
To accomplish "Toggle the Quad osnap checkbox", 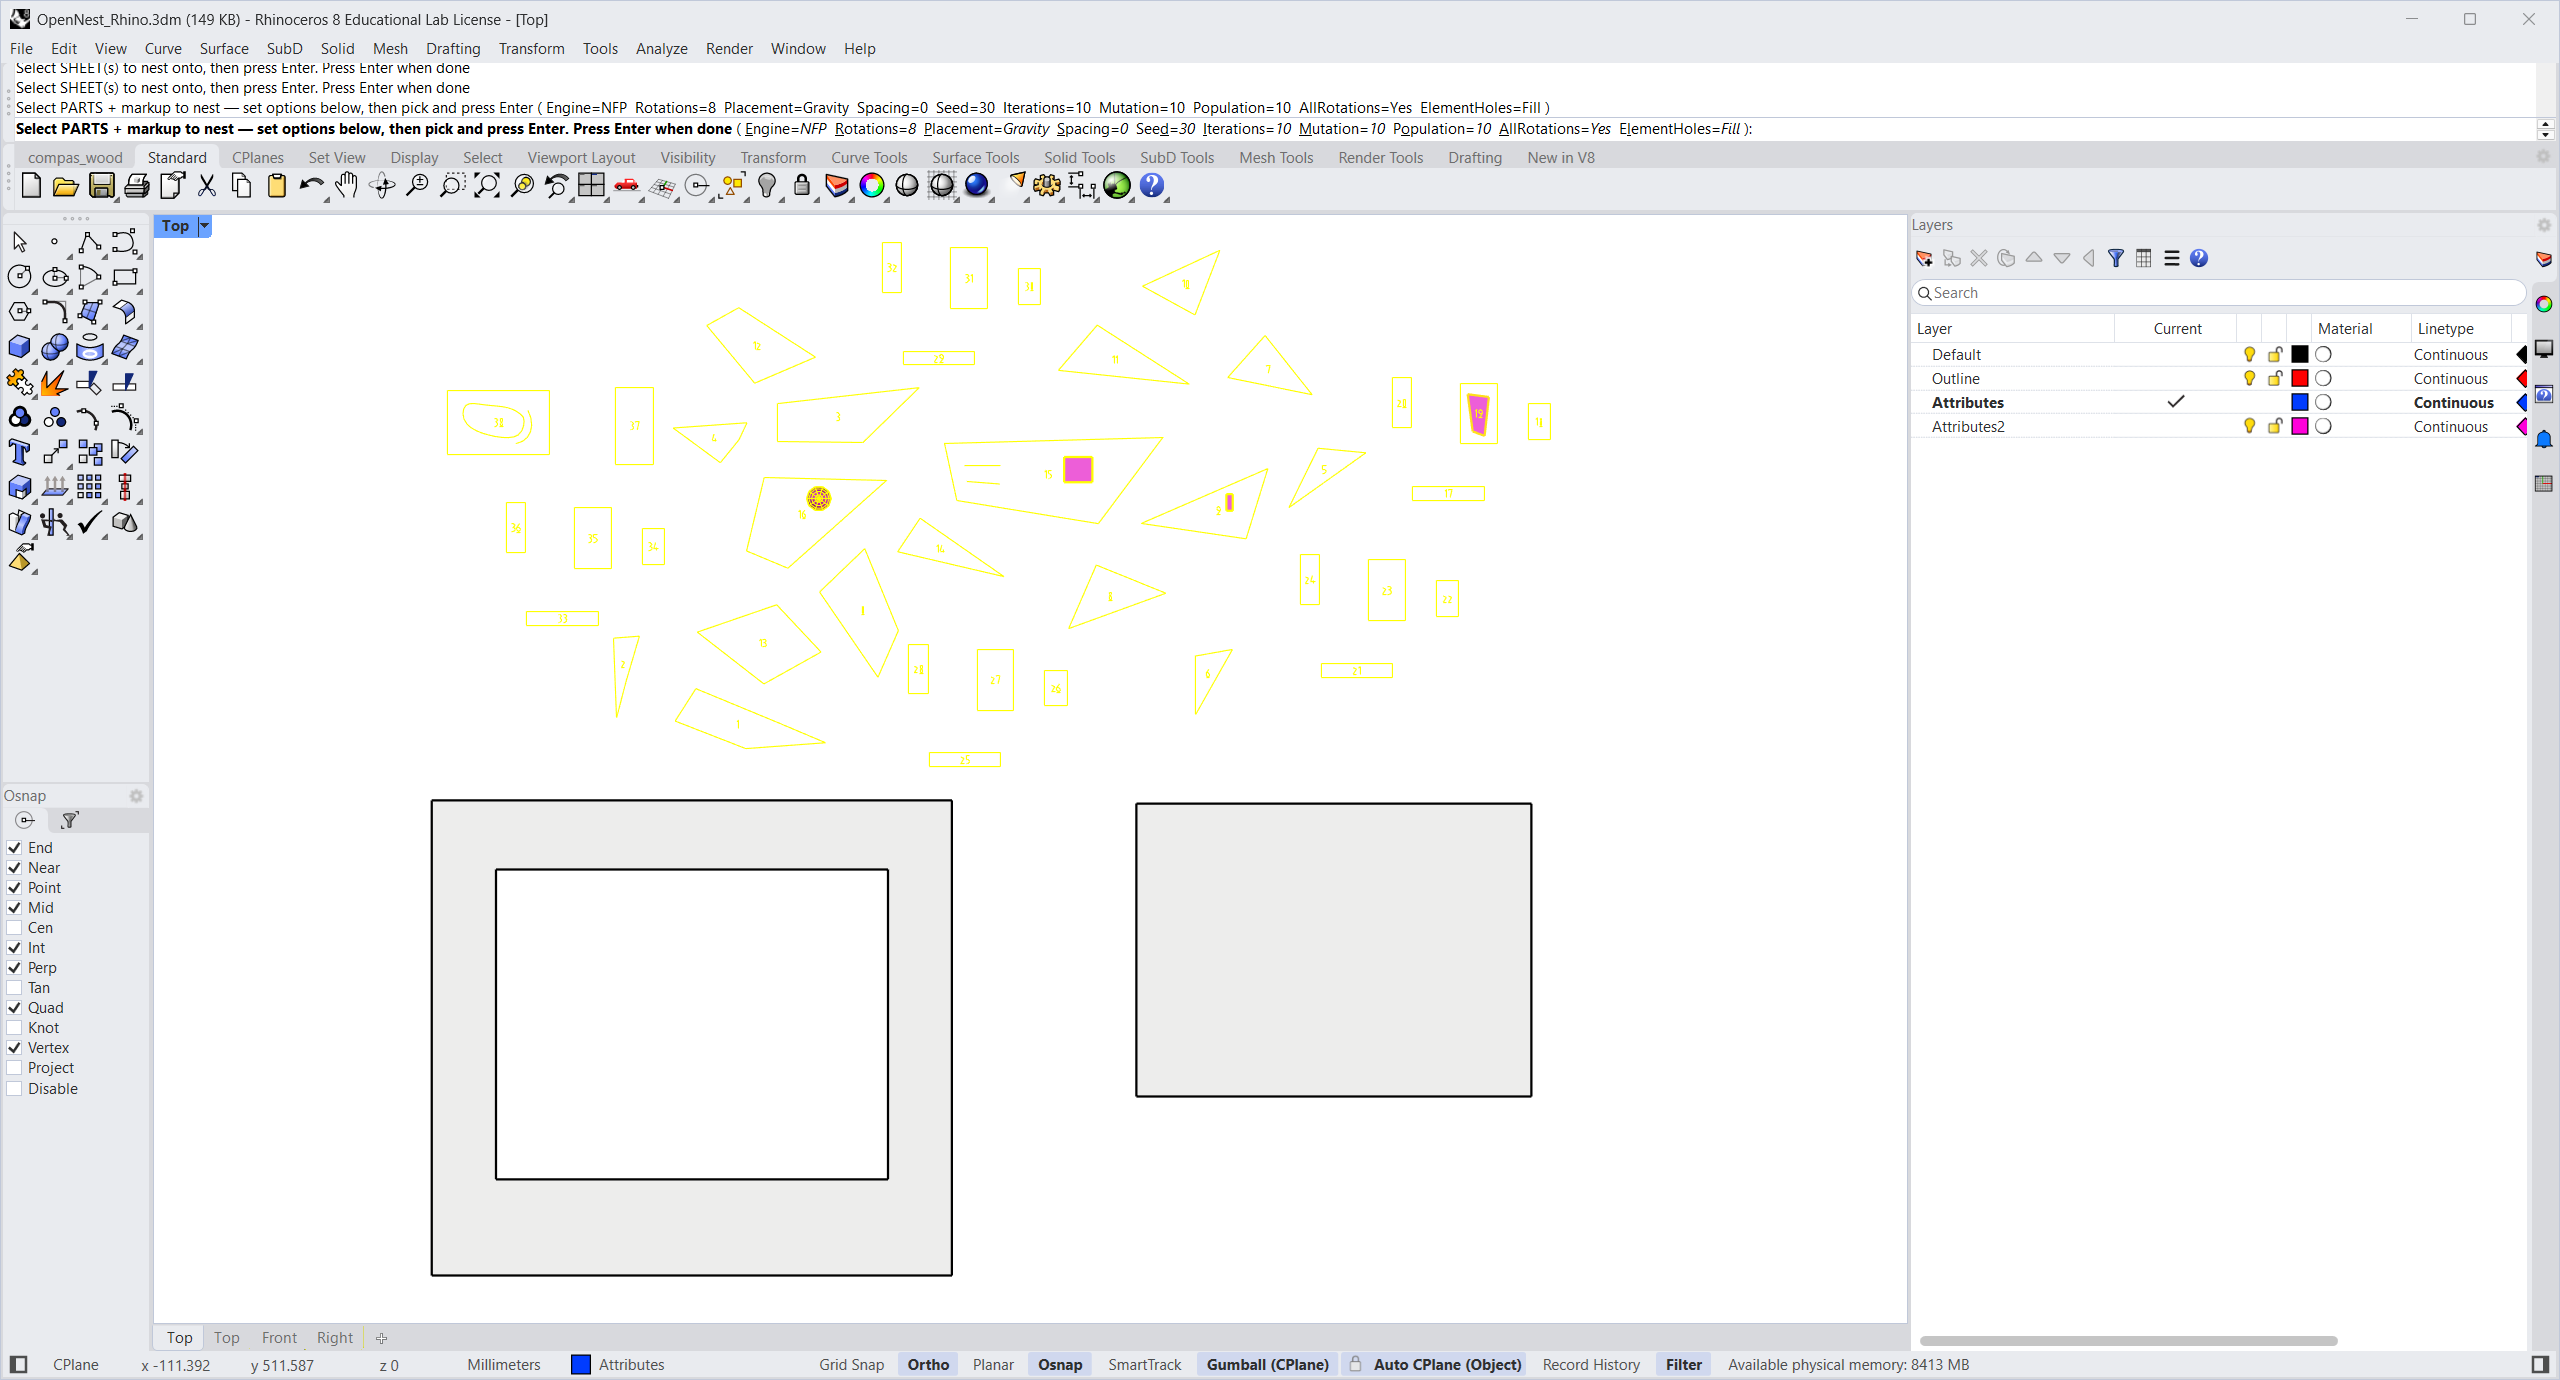I will [15, 1008].
